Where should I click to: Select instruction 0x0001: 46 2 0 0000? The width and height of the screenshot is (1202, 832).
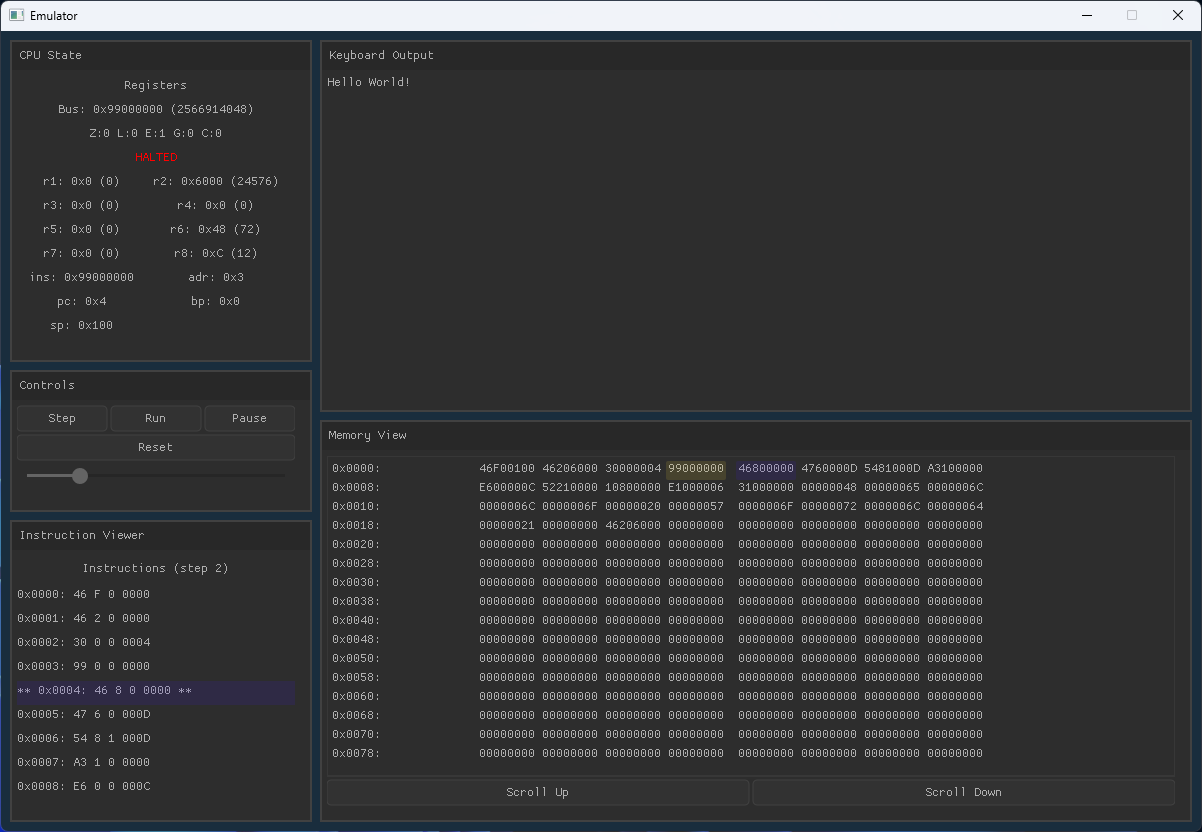coord(83,618)
